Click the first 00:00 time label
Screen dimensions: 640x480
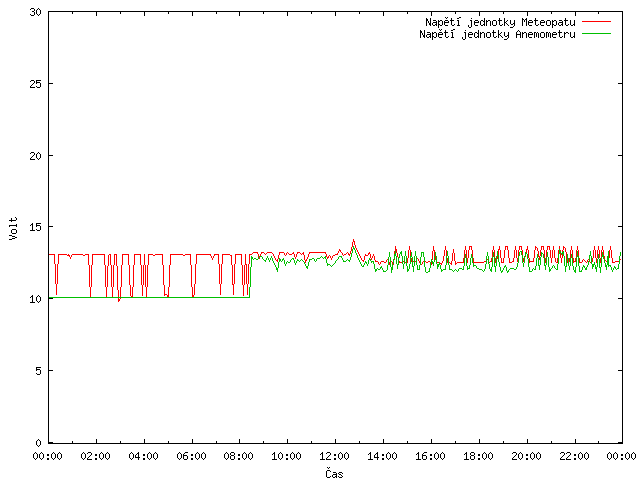48,456
